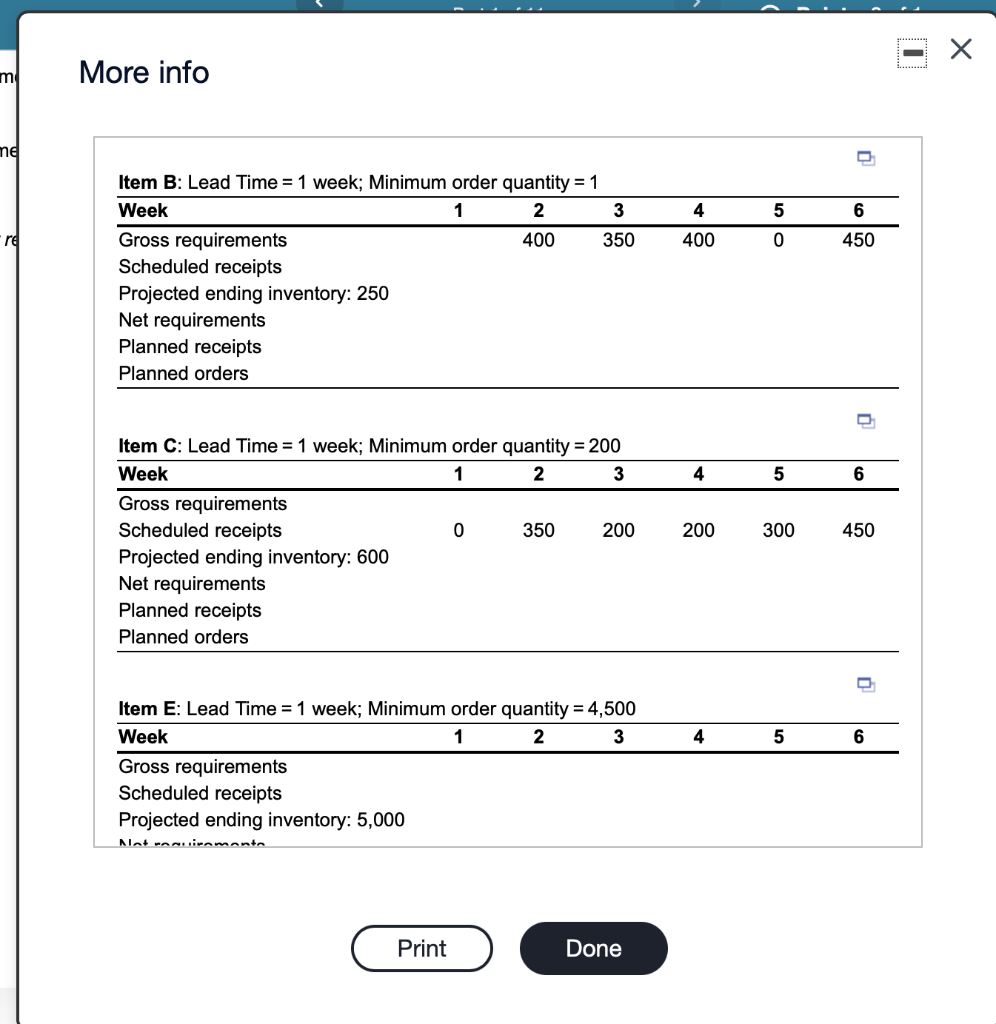Click Item C week 5 scheduled receipt 300

pyautogui.click(x=779, y=530)
